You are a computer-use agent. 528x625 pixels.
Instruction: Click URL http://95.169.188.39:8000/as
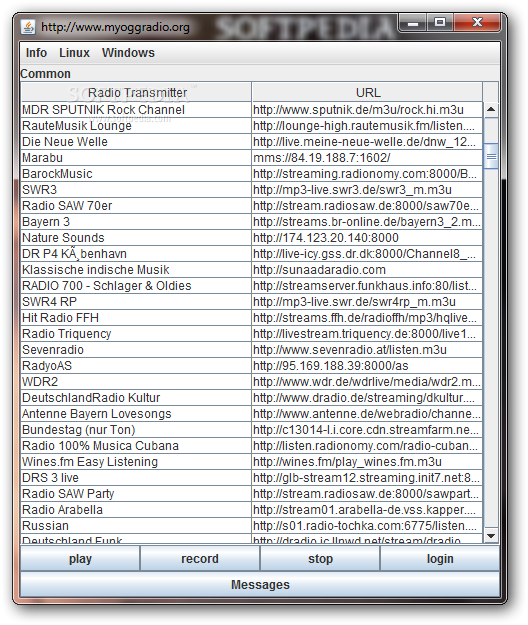(x=367, y=366)
